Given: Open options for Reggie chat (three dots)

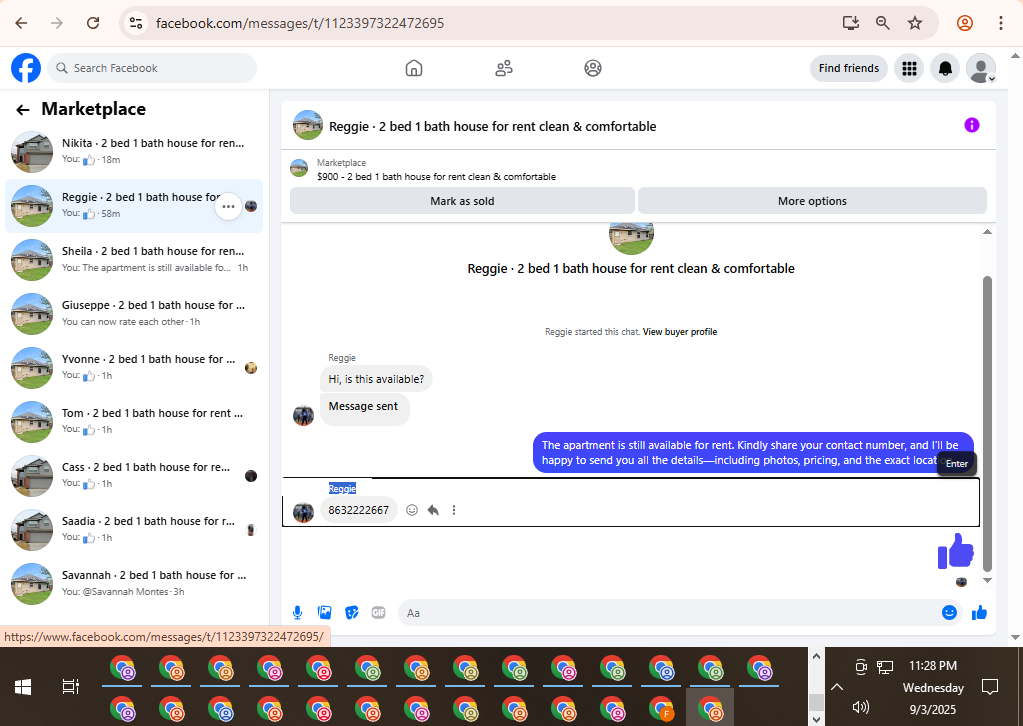Looking at the screenshot, I should pyautogui.click(x=228, y=207).
